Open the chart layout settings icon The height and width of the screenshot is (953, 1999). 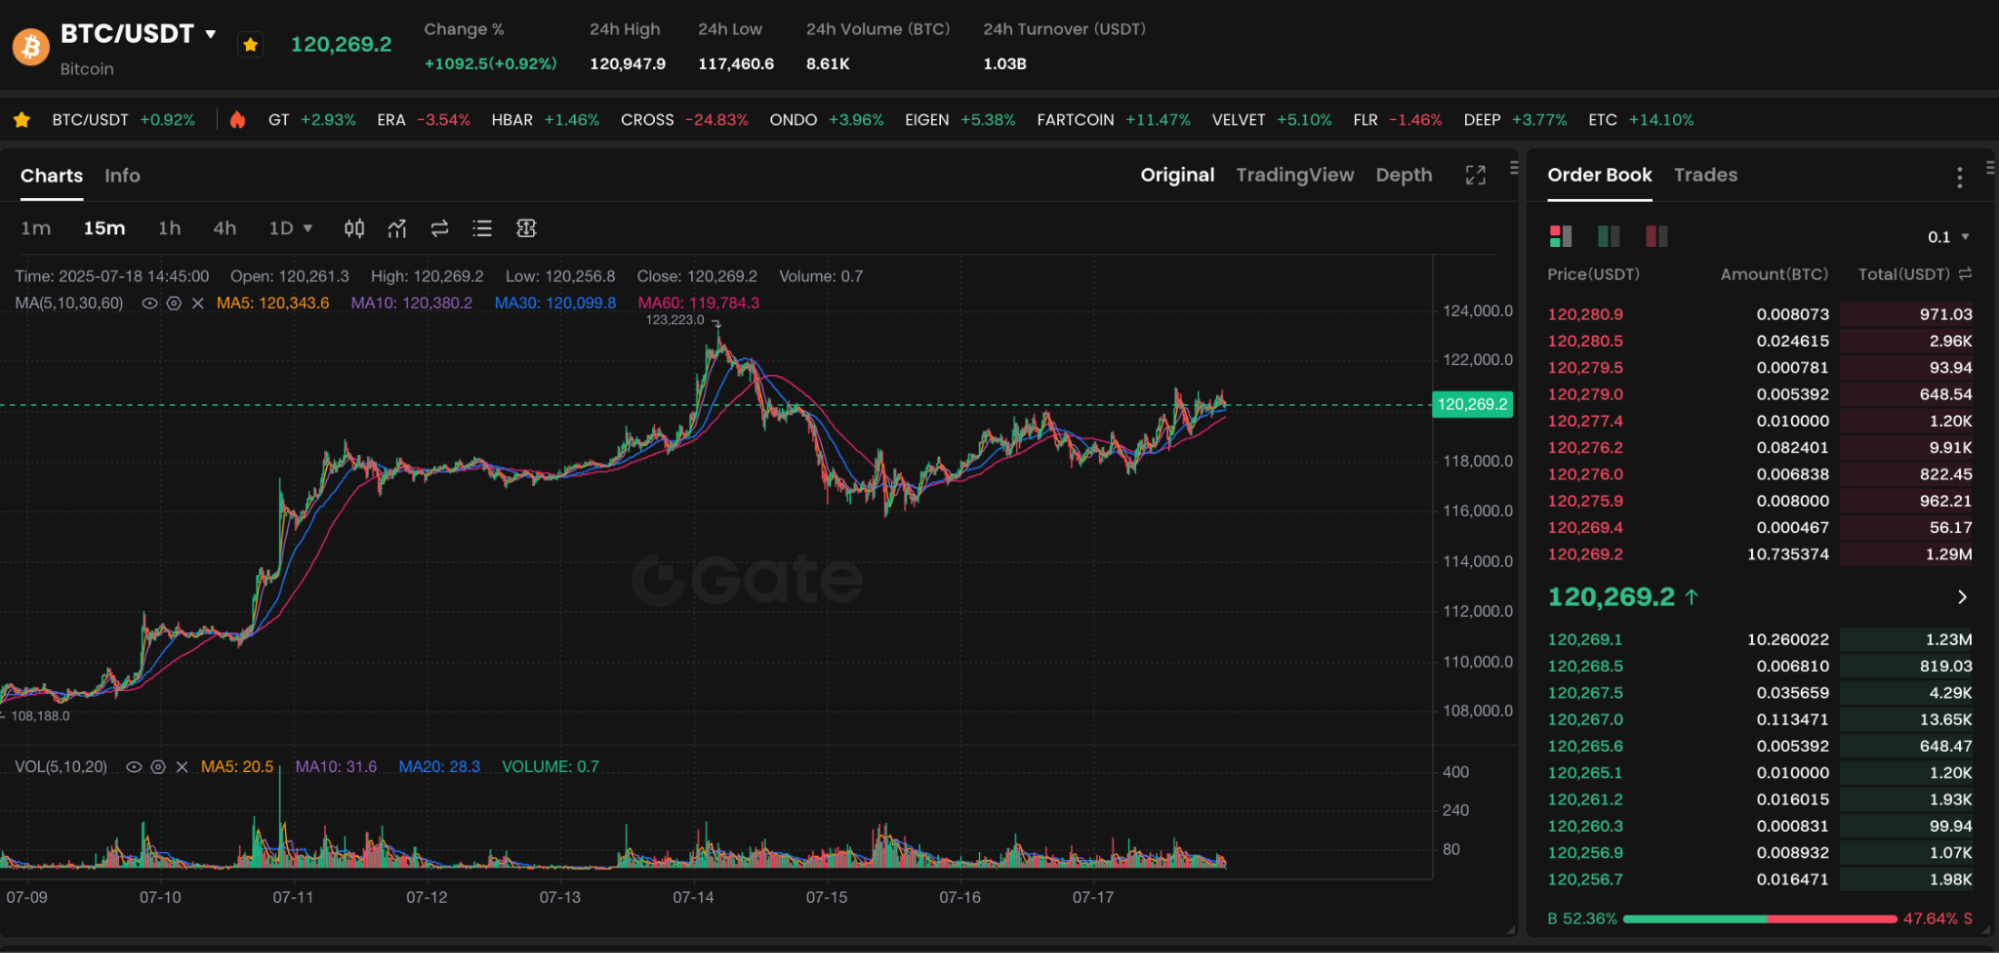click(x=526, y=228)
